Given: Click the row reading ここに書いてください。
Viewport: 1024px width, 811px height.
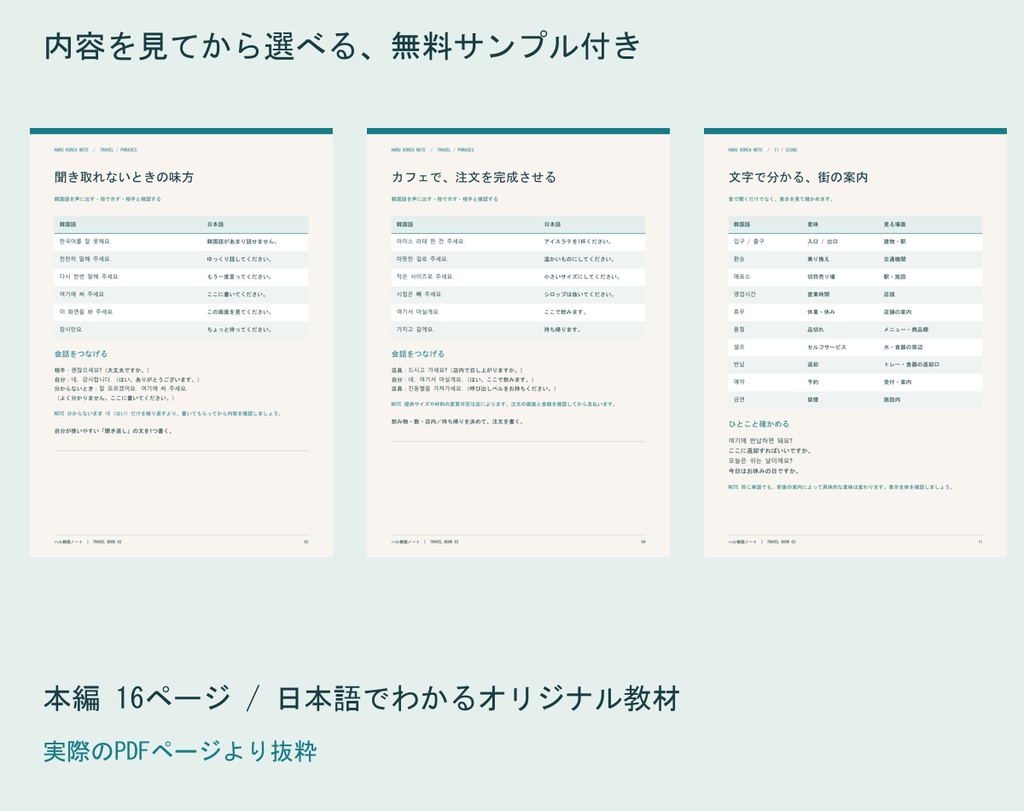Looking at the screenshot, I should pos(181,294).
